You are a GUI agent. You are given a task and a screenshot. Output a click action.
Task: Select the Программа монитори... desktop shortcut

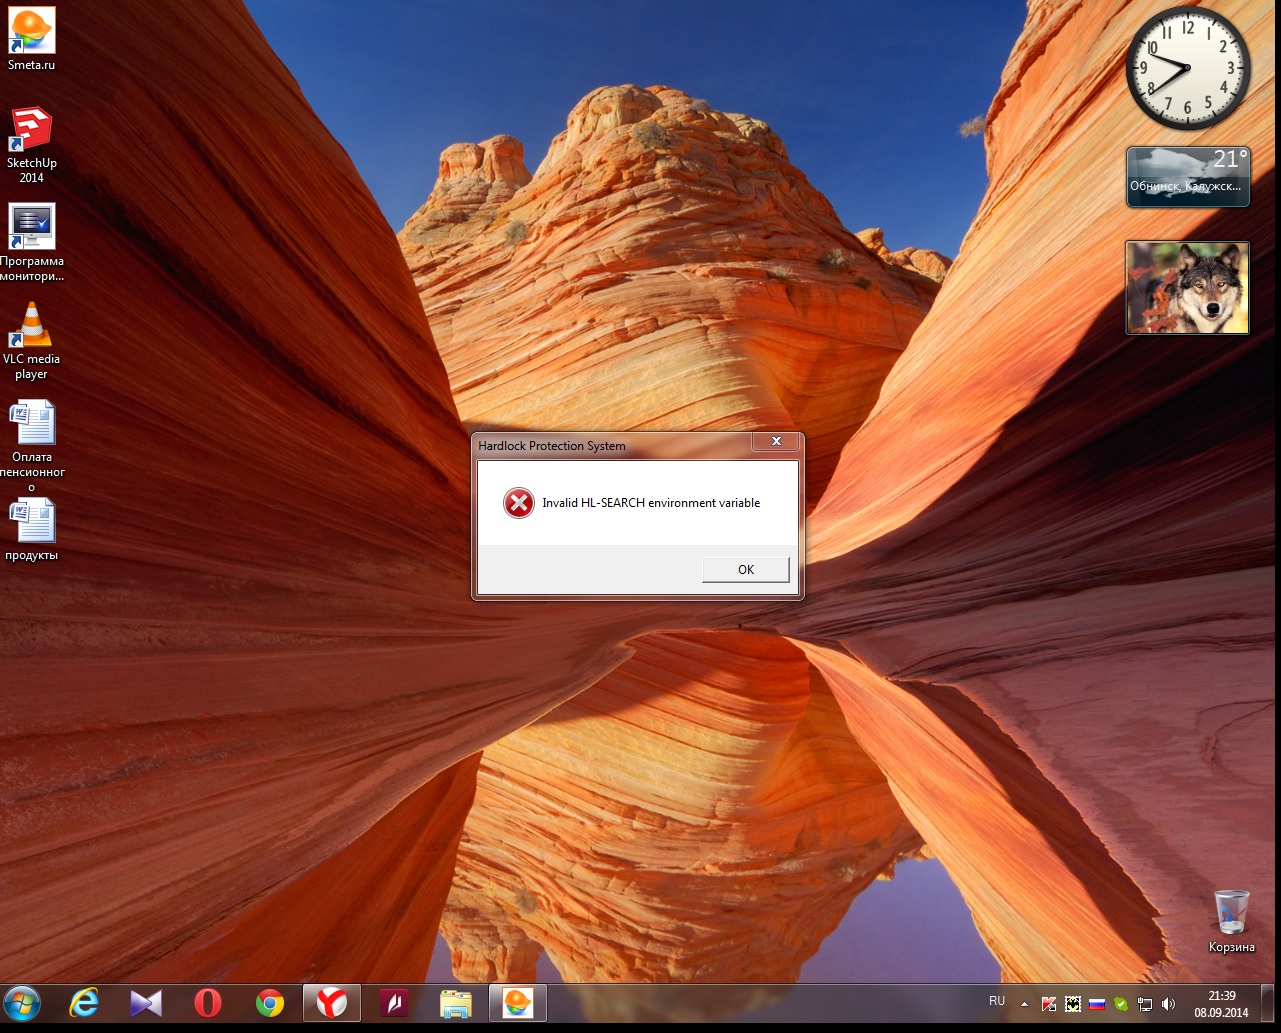coord(31,243)
